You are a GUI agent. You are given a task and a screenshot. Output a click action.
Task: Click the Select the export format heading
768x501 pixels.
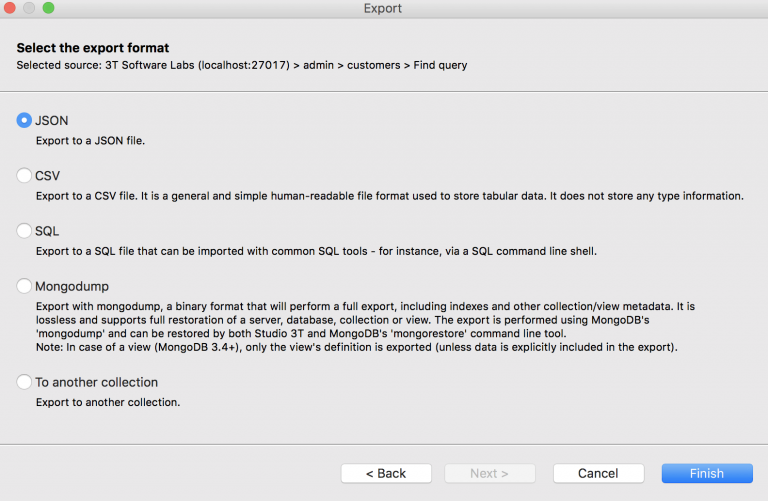[93, 48]
